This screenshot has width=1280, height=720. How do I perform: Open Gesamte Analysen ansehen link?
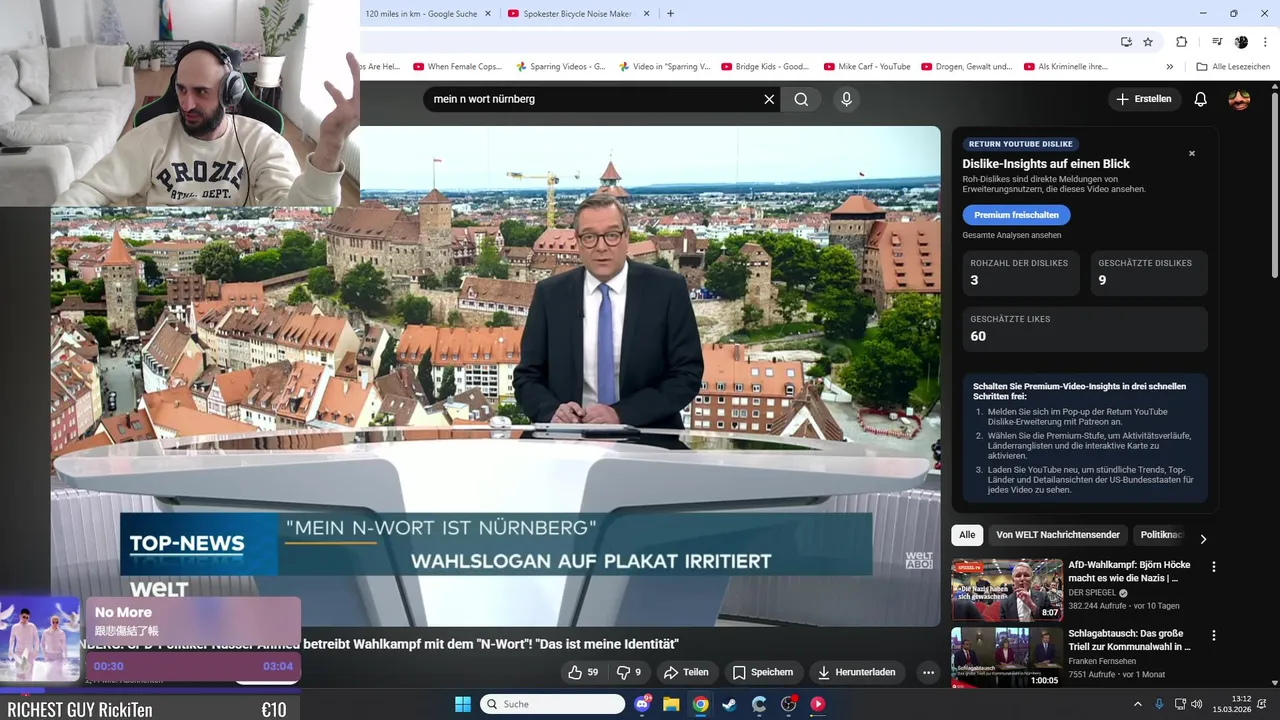(1011, 235)
